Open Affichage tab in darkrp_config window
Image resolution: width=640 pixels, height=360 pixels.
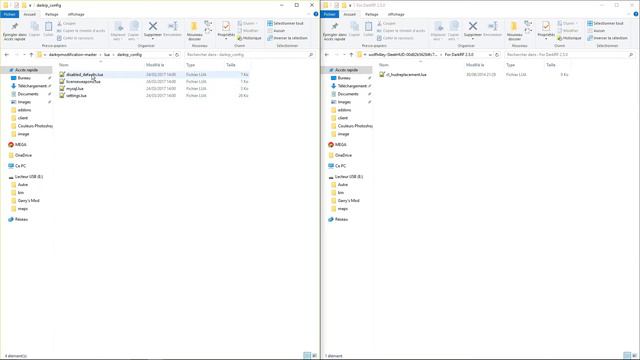click(x=76, y=14)
